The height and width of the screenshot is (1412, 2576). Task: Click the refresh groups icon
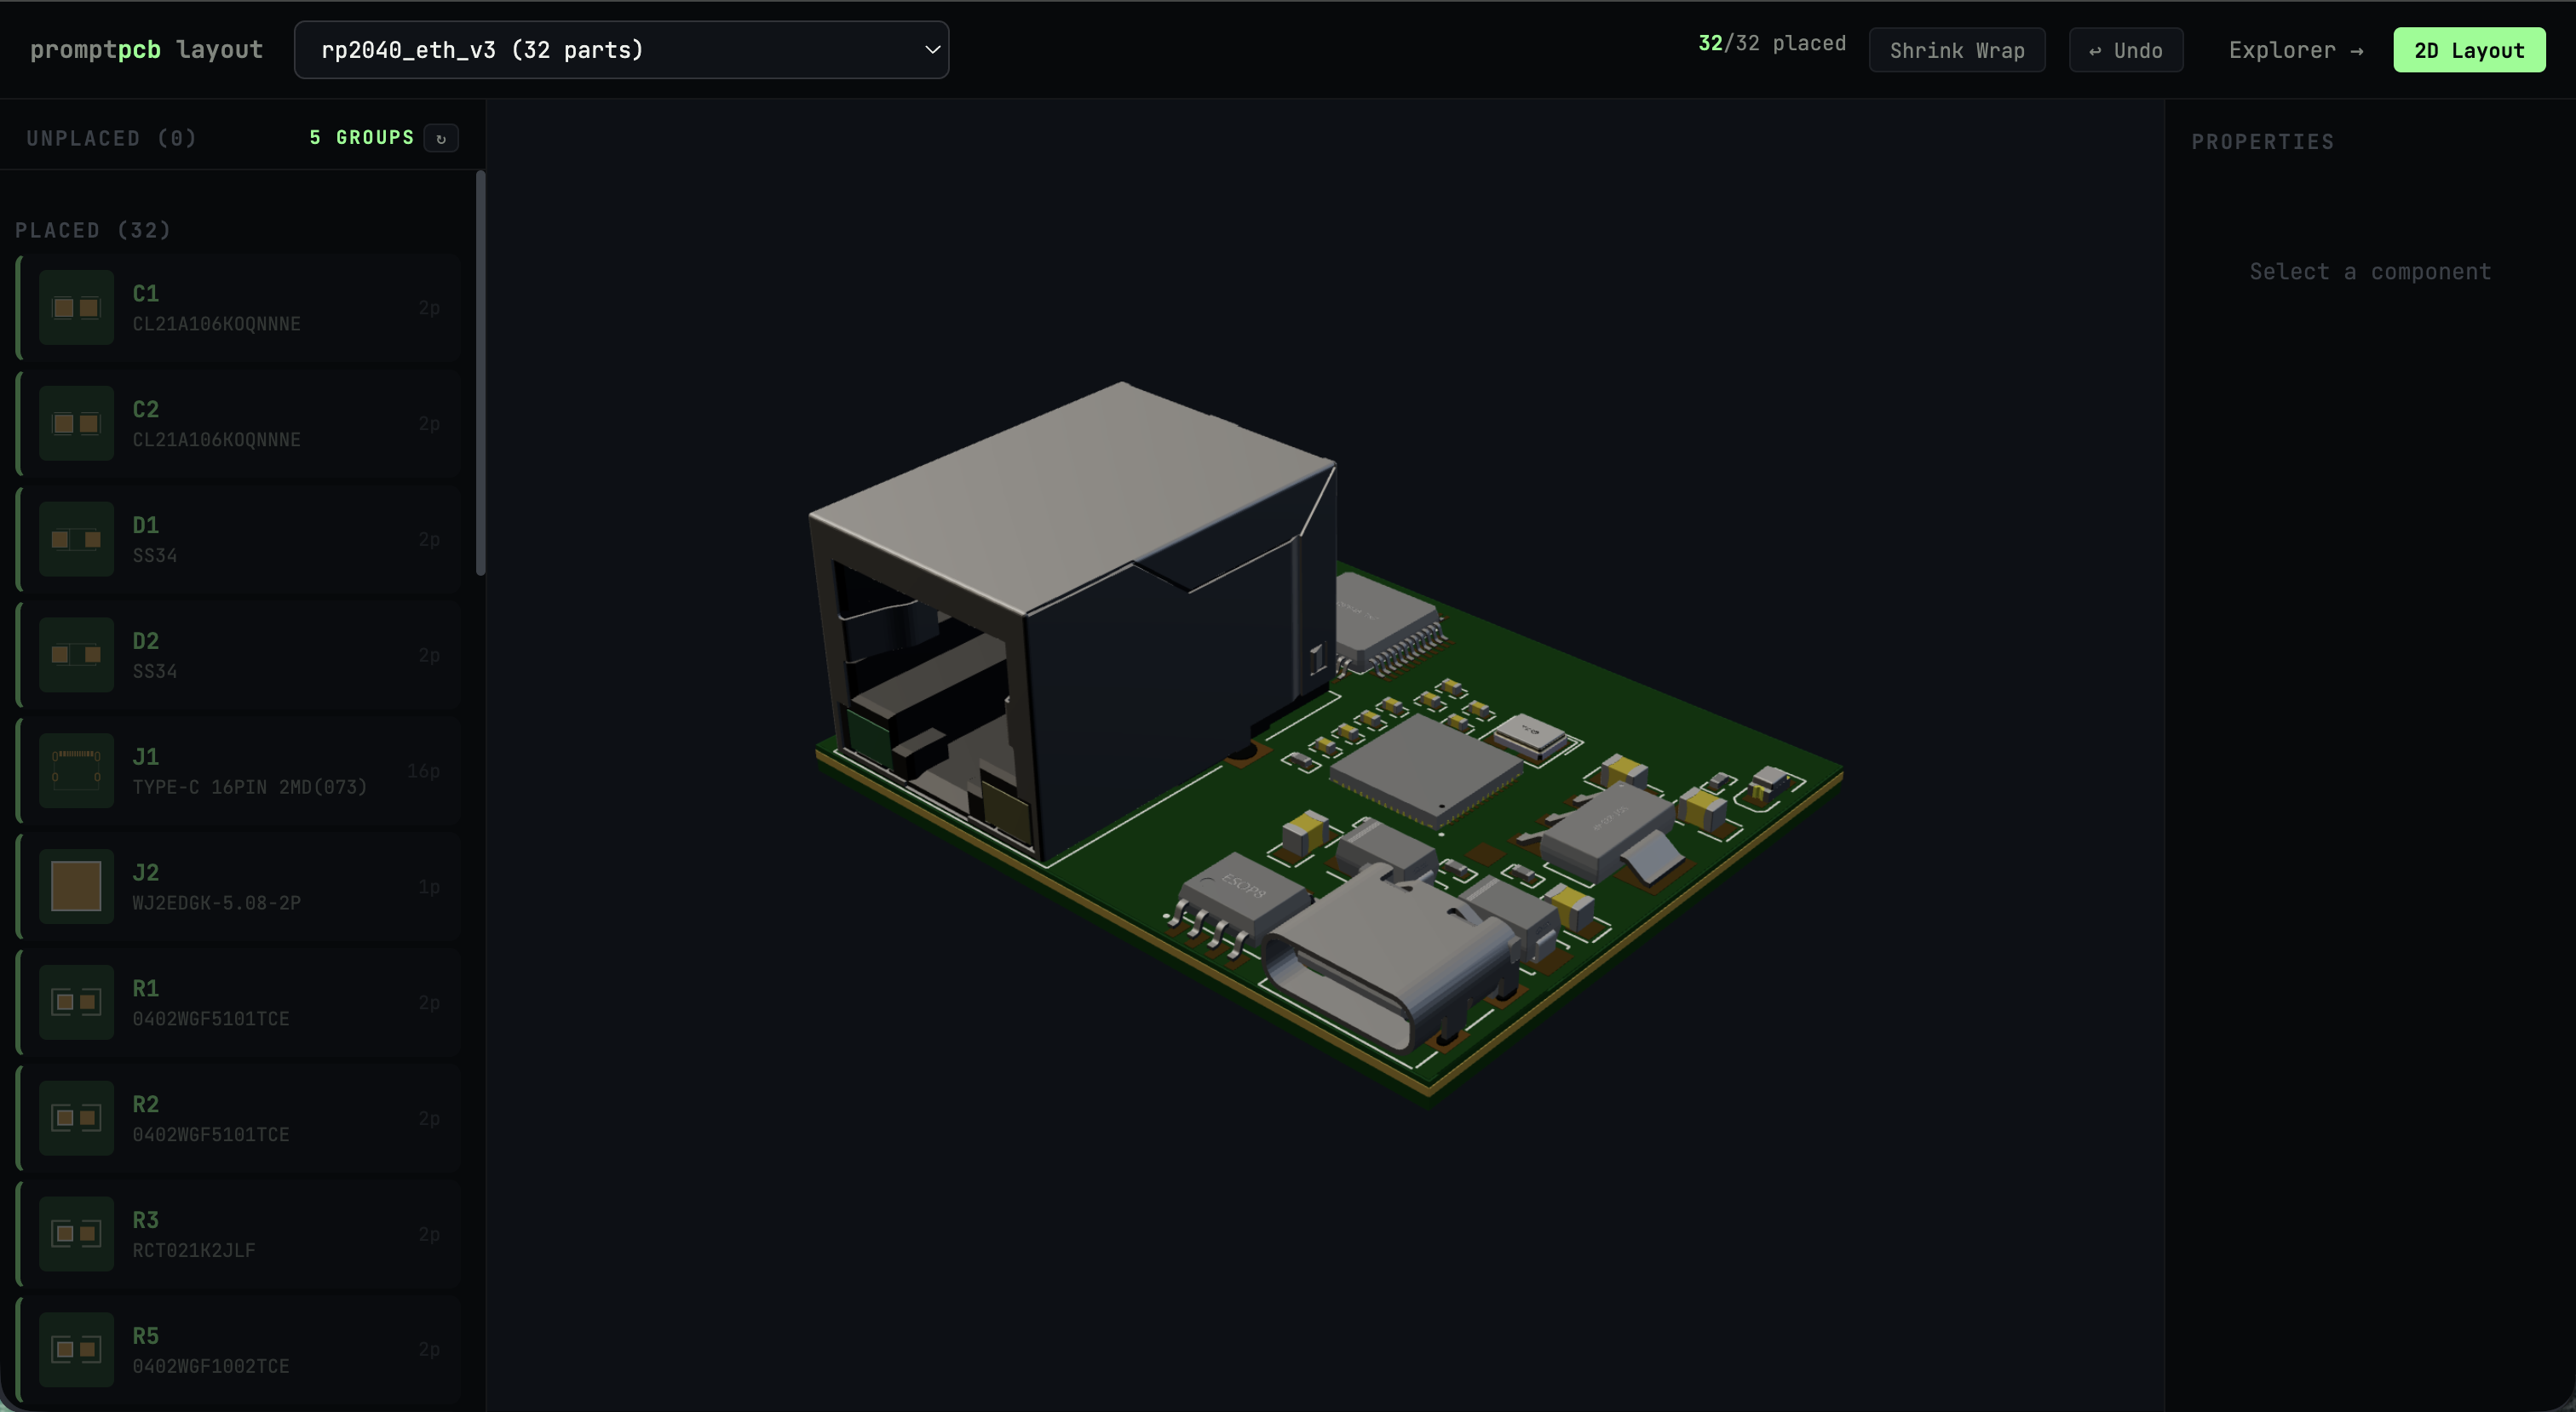[441, 138]
